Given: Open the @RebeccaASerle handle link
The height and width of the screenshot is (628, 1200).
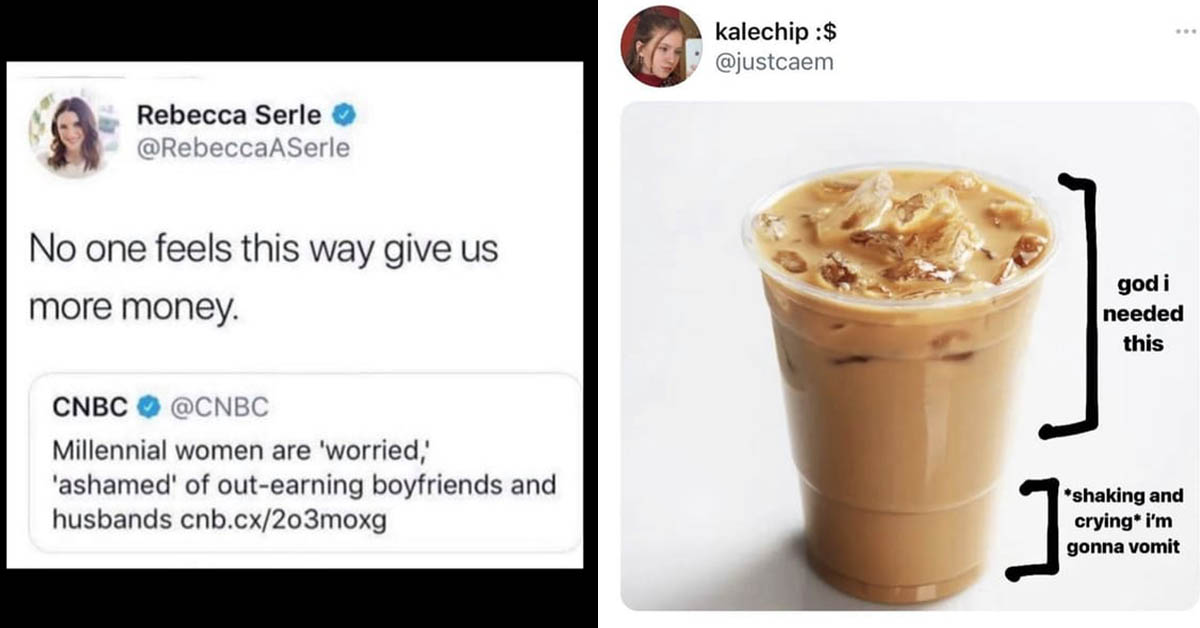Looking at the screenshot, I should pos(243,149).
